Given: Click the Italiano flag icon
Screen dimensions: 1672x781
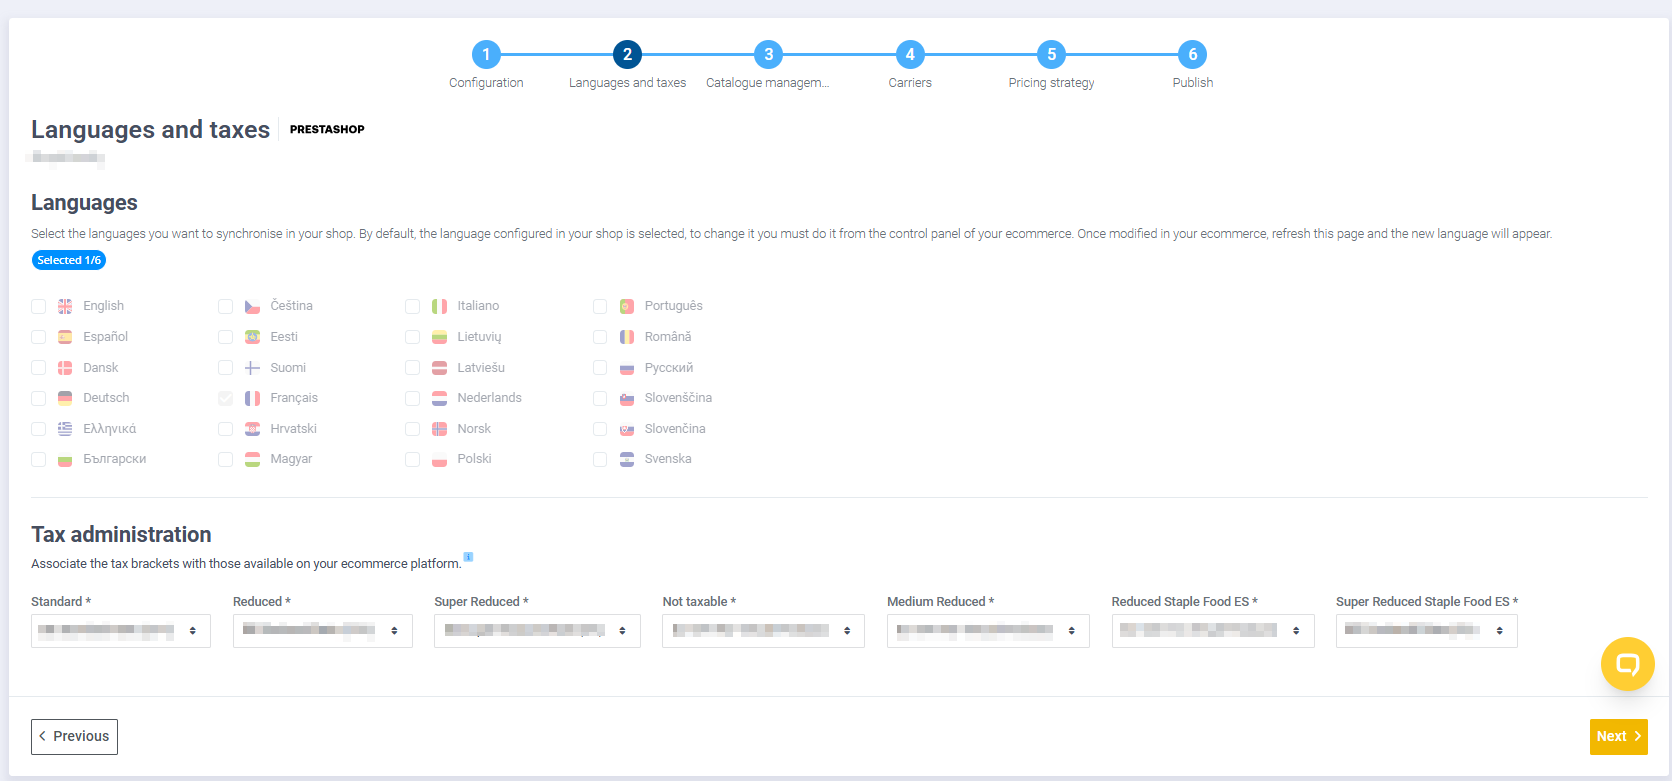Looking at the screenshot, I should click(439, 306).
